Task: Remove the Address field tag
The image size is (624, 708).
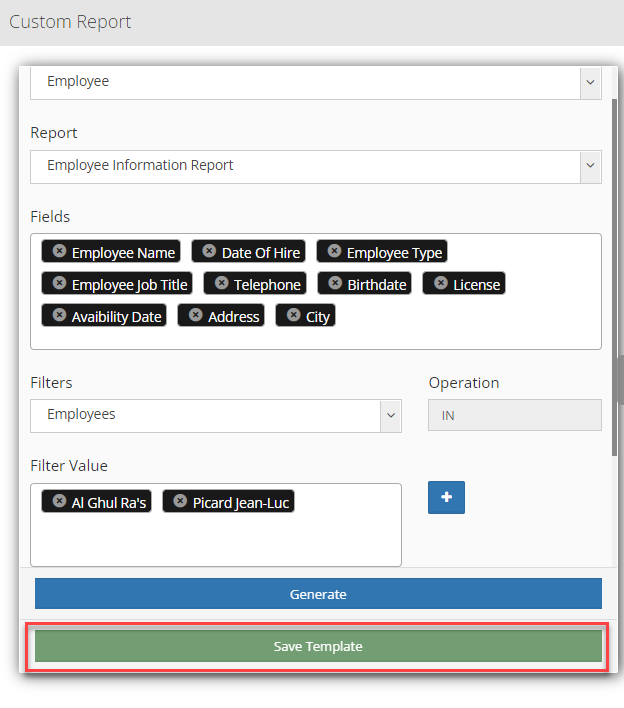Action: pos(195,315)
